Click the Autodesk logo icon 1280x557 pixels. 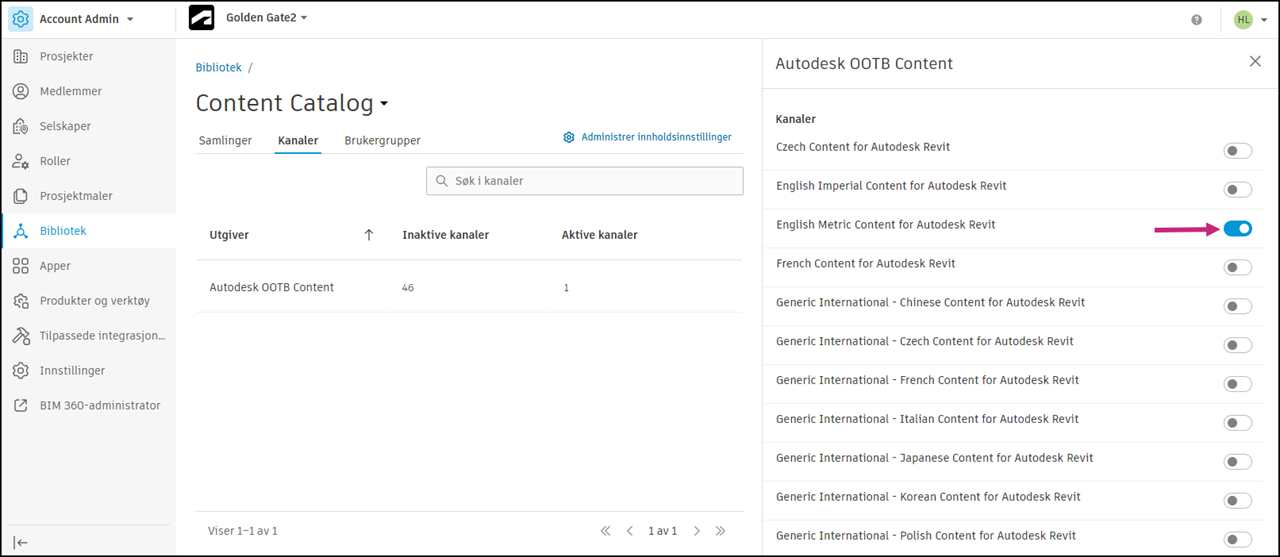coord(201,18)
